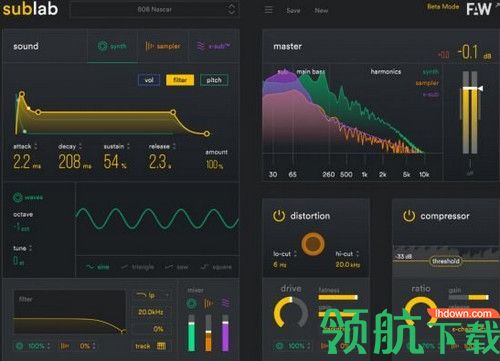Open the 808 Nascar preset selector

[154, 9]
